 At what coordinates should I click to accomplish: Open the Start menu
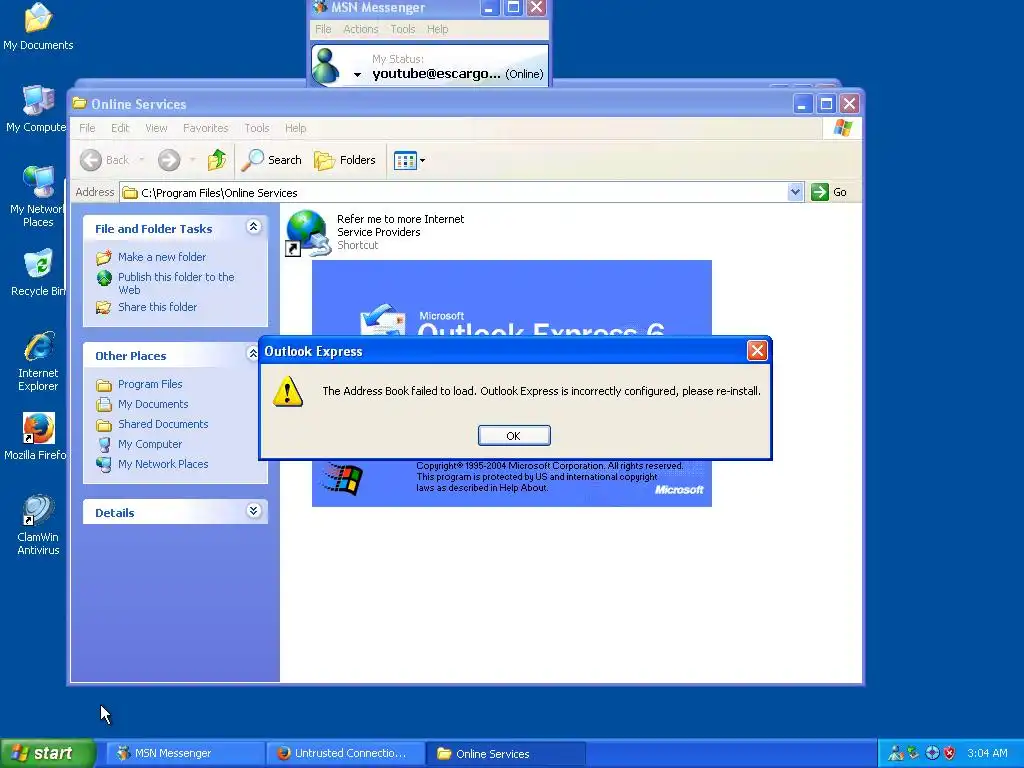(x=46, y=753)
